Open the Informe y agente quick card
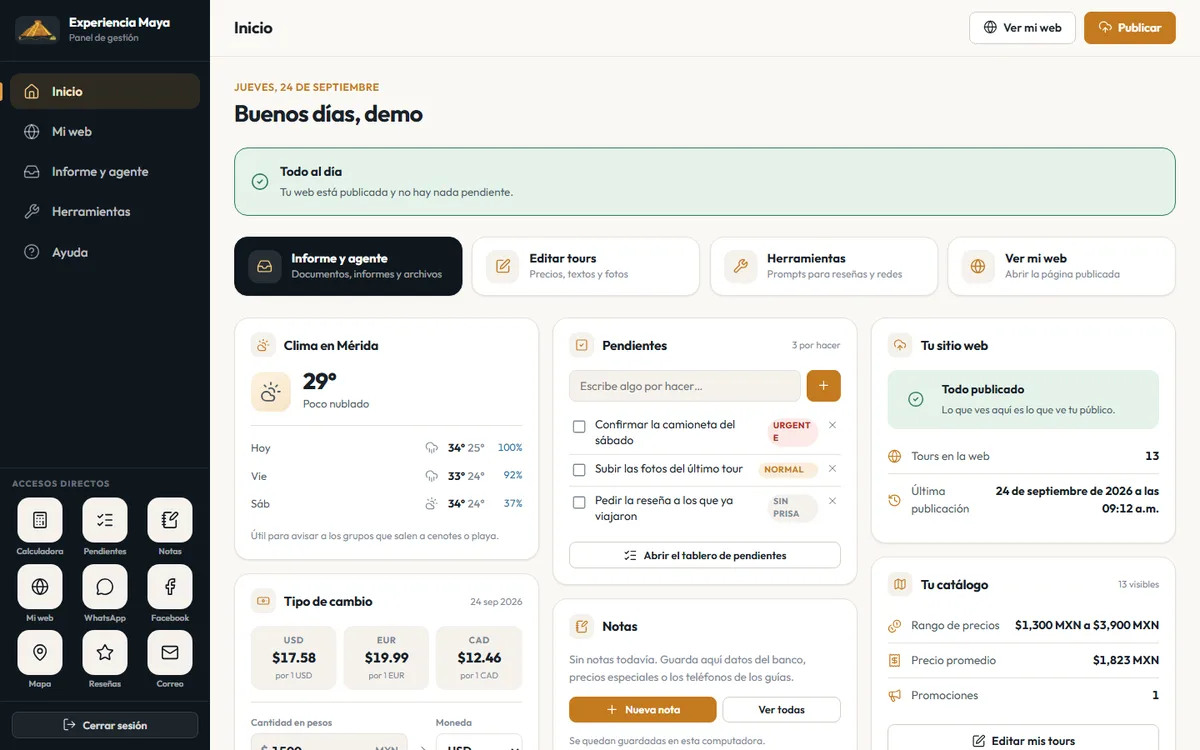1200x750 pixels. (348, 266)
